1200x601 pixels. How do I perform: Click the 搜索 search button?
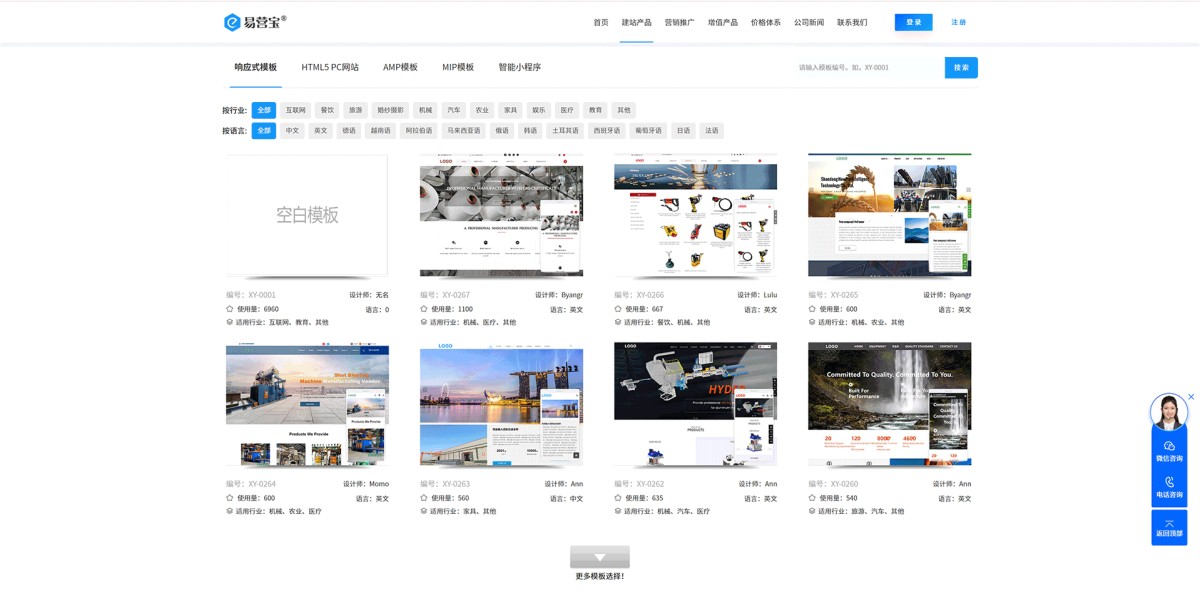(x=961, y=67)
